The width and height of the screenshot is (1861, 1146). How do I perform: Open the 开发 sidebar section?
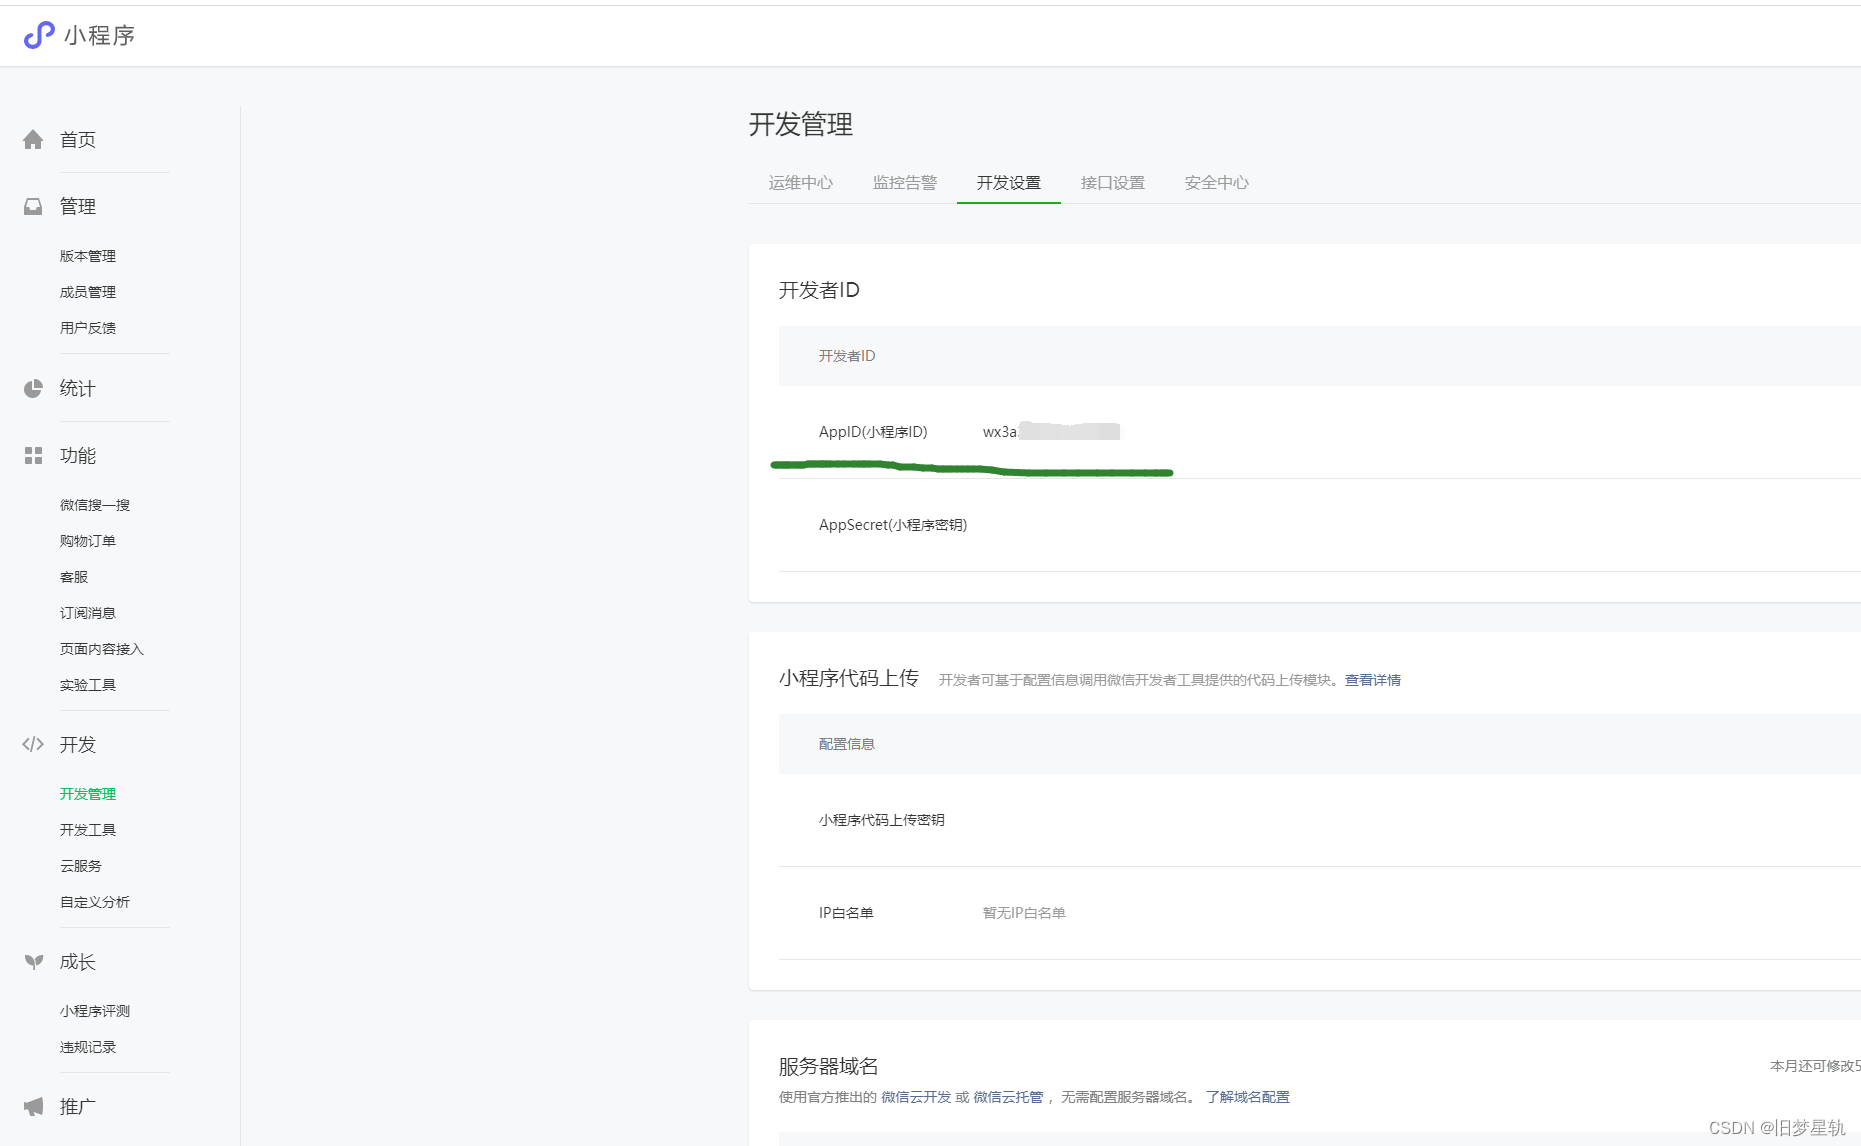(x=78, y=744)
